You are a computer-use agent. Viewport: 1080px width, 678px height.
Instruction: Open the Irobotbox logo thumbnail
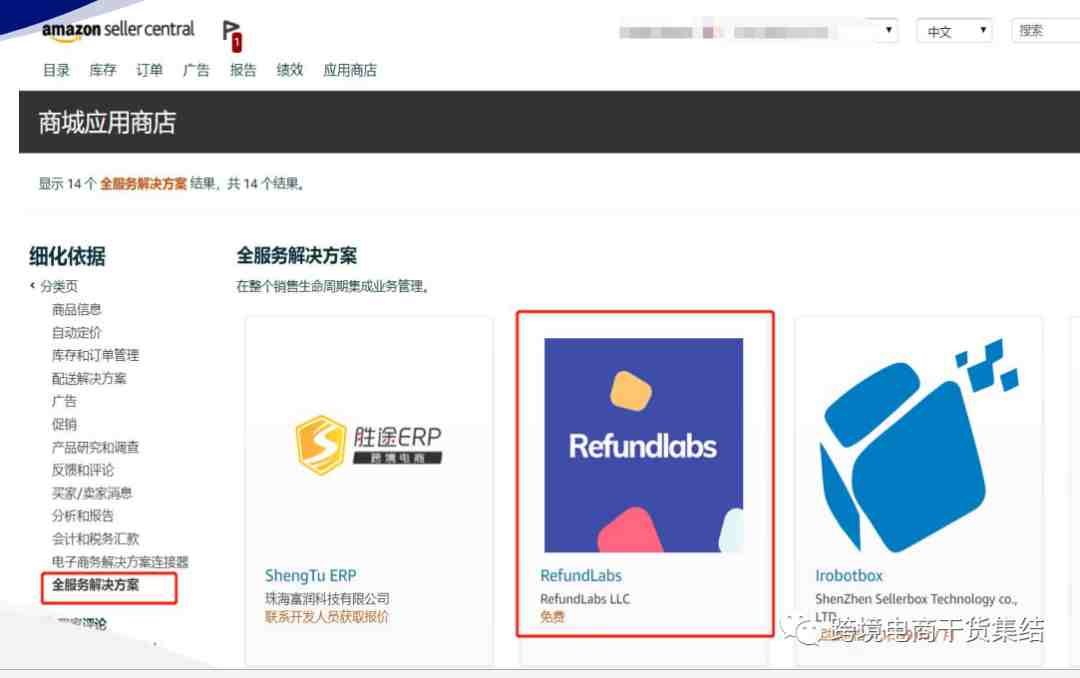[x=919, y=445]
